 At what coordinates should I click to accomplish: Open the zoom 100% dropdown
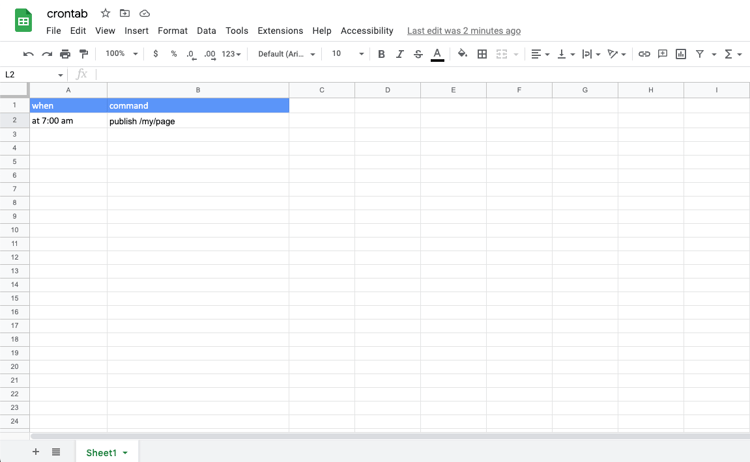(x=121, y=54)
